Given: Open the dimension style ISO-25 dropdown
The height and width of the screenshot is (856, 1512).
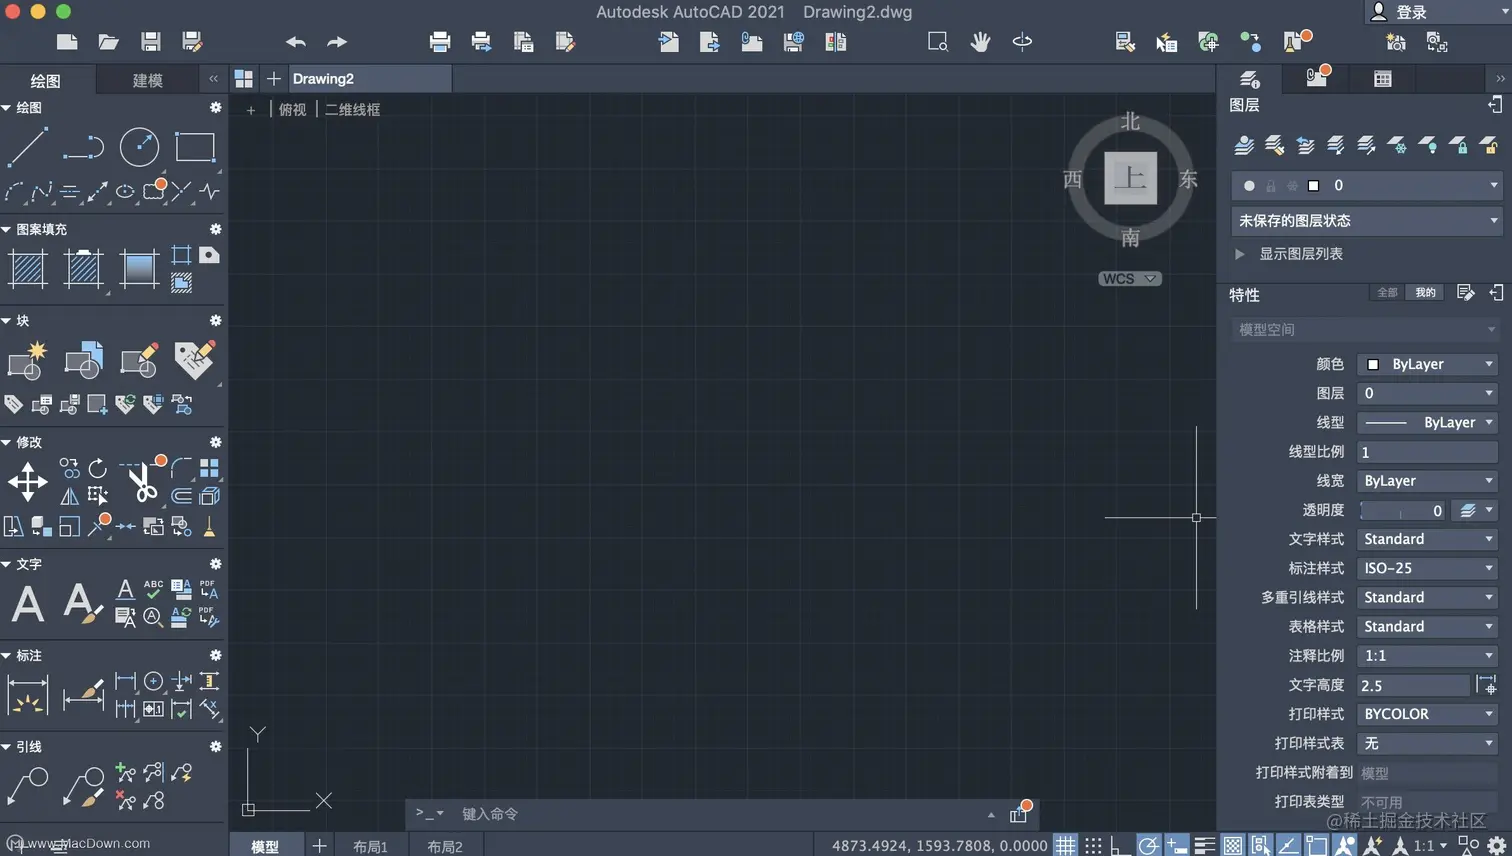Looking at the screenshot, I should (1427, 568).
